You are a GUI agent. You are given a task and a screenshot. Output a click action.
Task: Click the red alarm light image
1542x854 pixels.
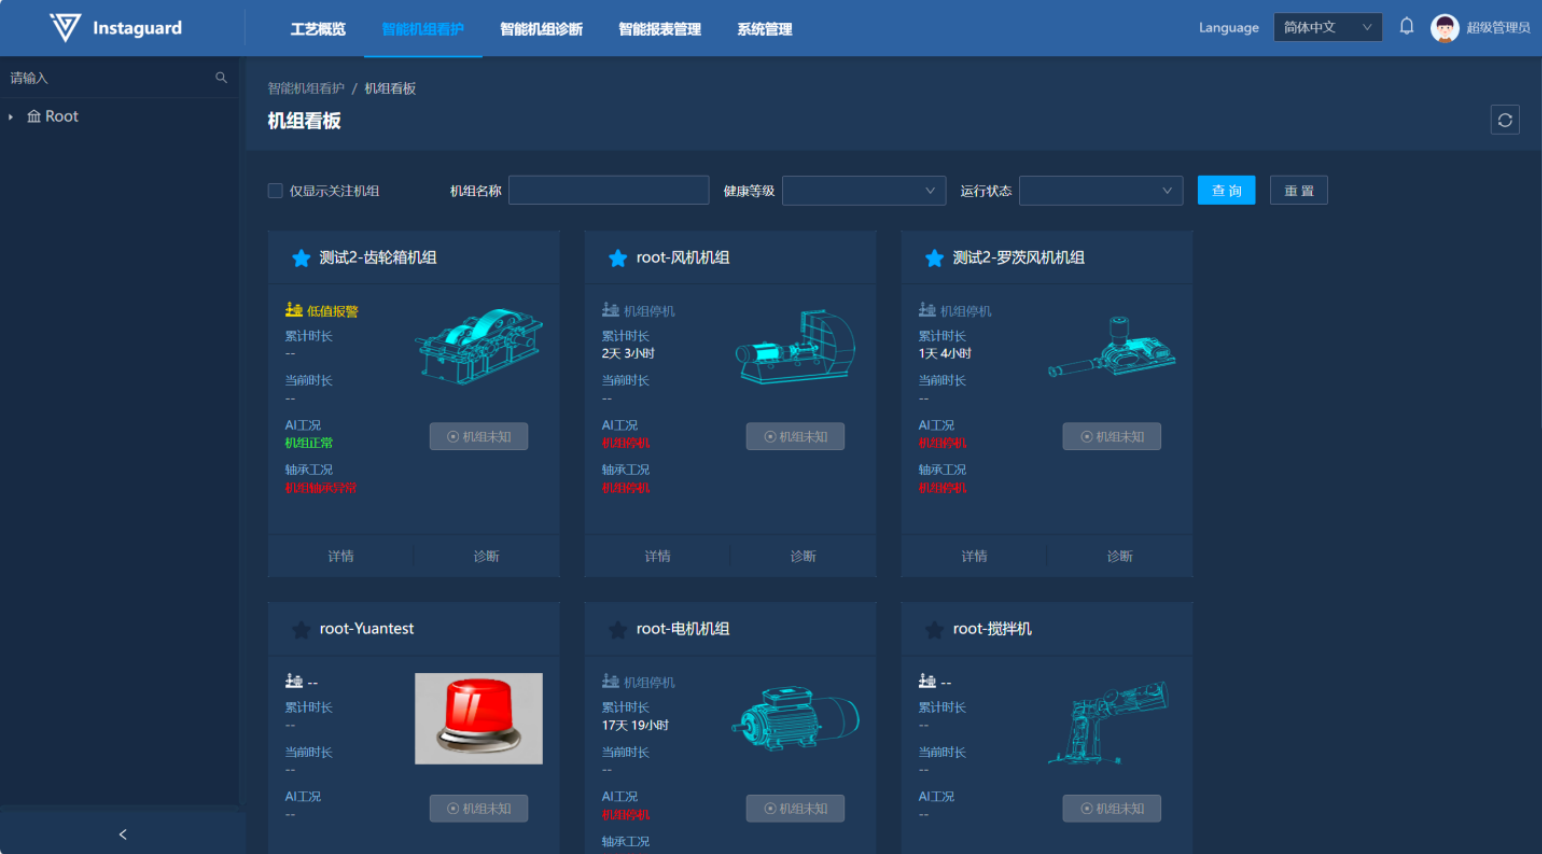point(479,719)
